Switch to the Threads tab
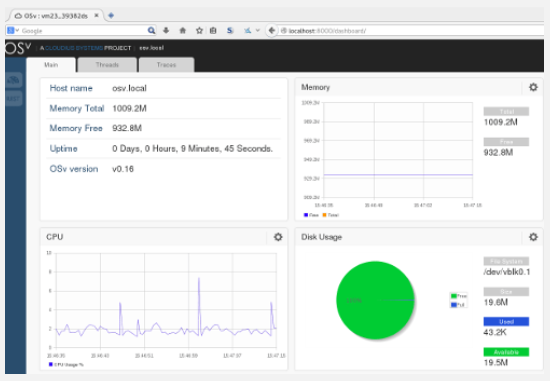 click(107, 65)
